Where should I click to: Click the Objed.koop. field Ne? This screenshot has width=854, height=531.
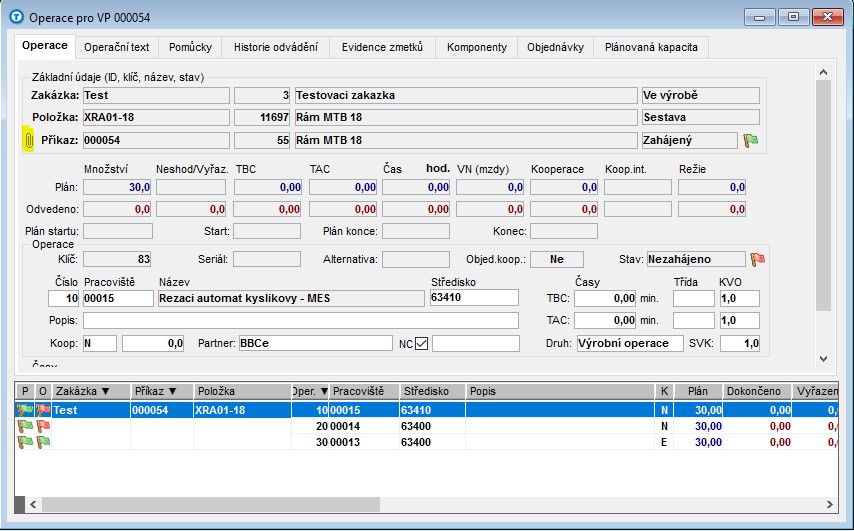[557, 259]
